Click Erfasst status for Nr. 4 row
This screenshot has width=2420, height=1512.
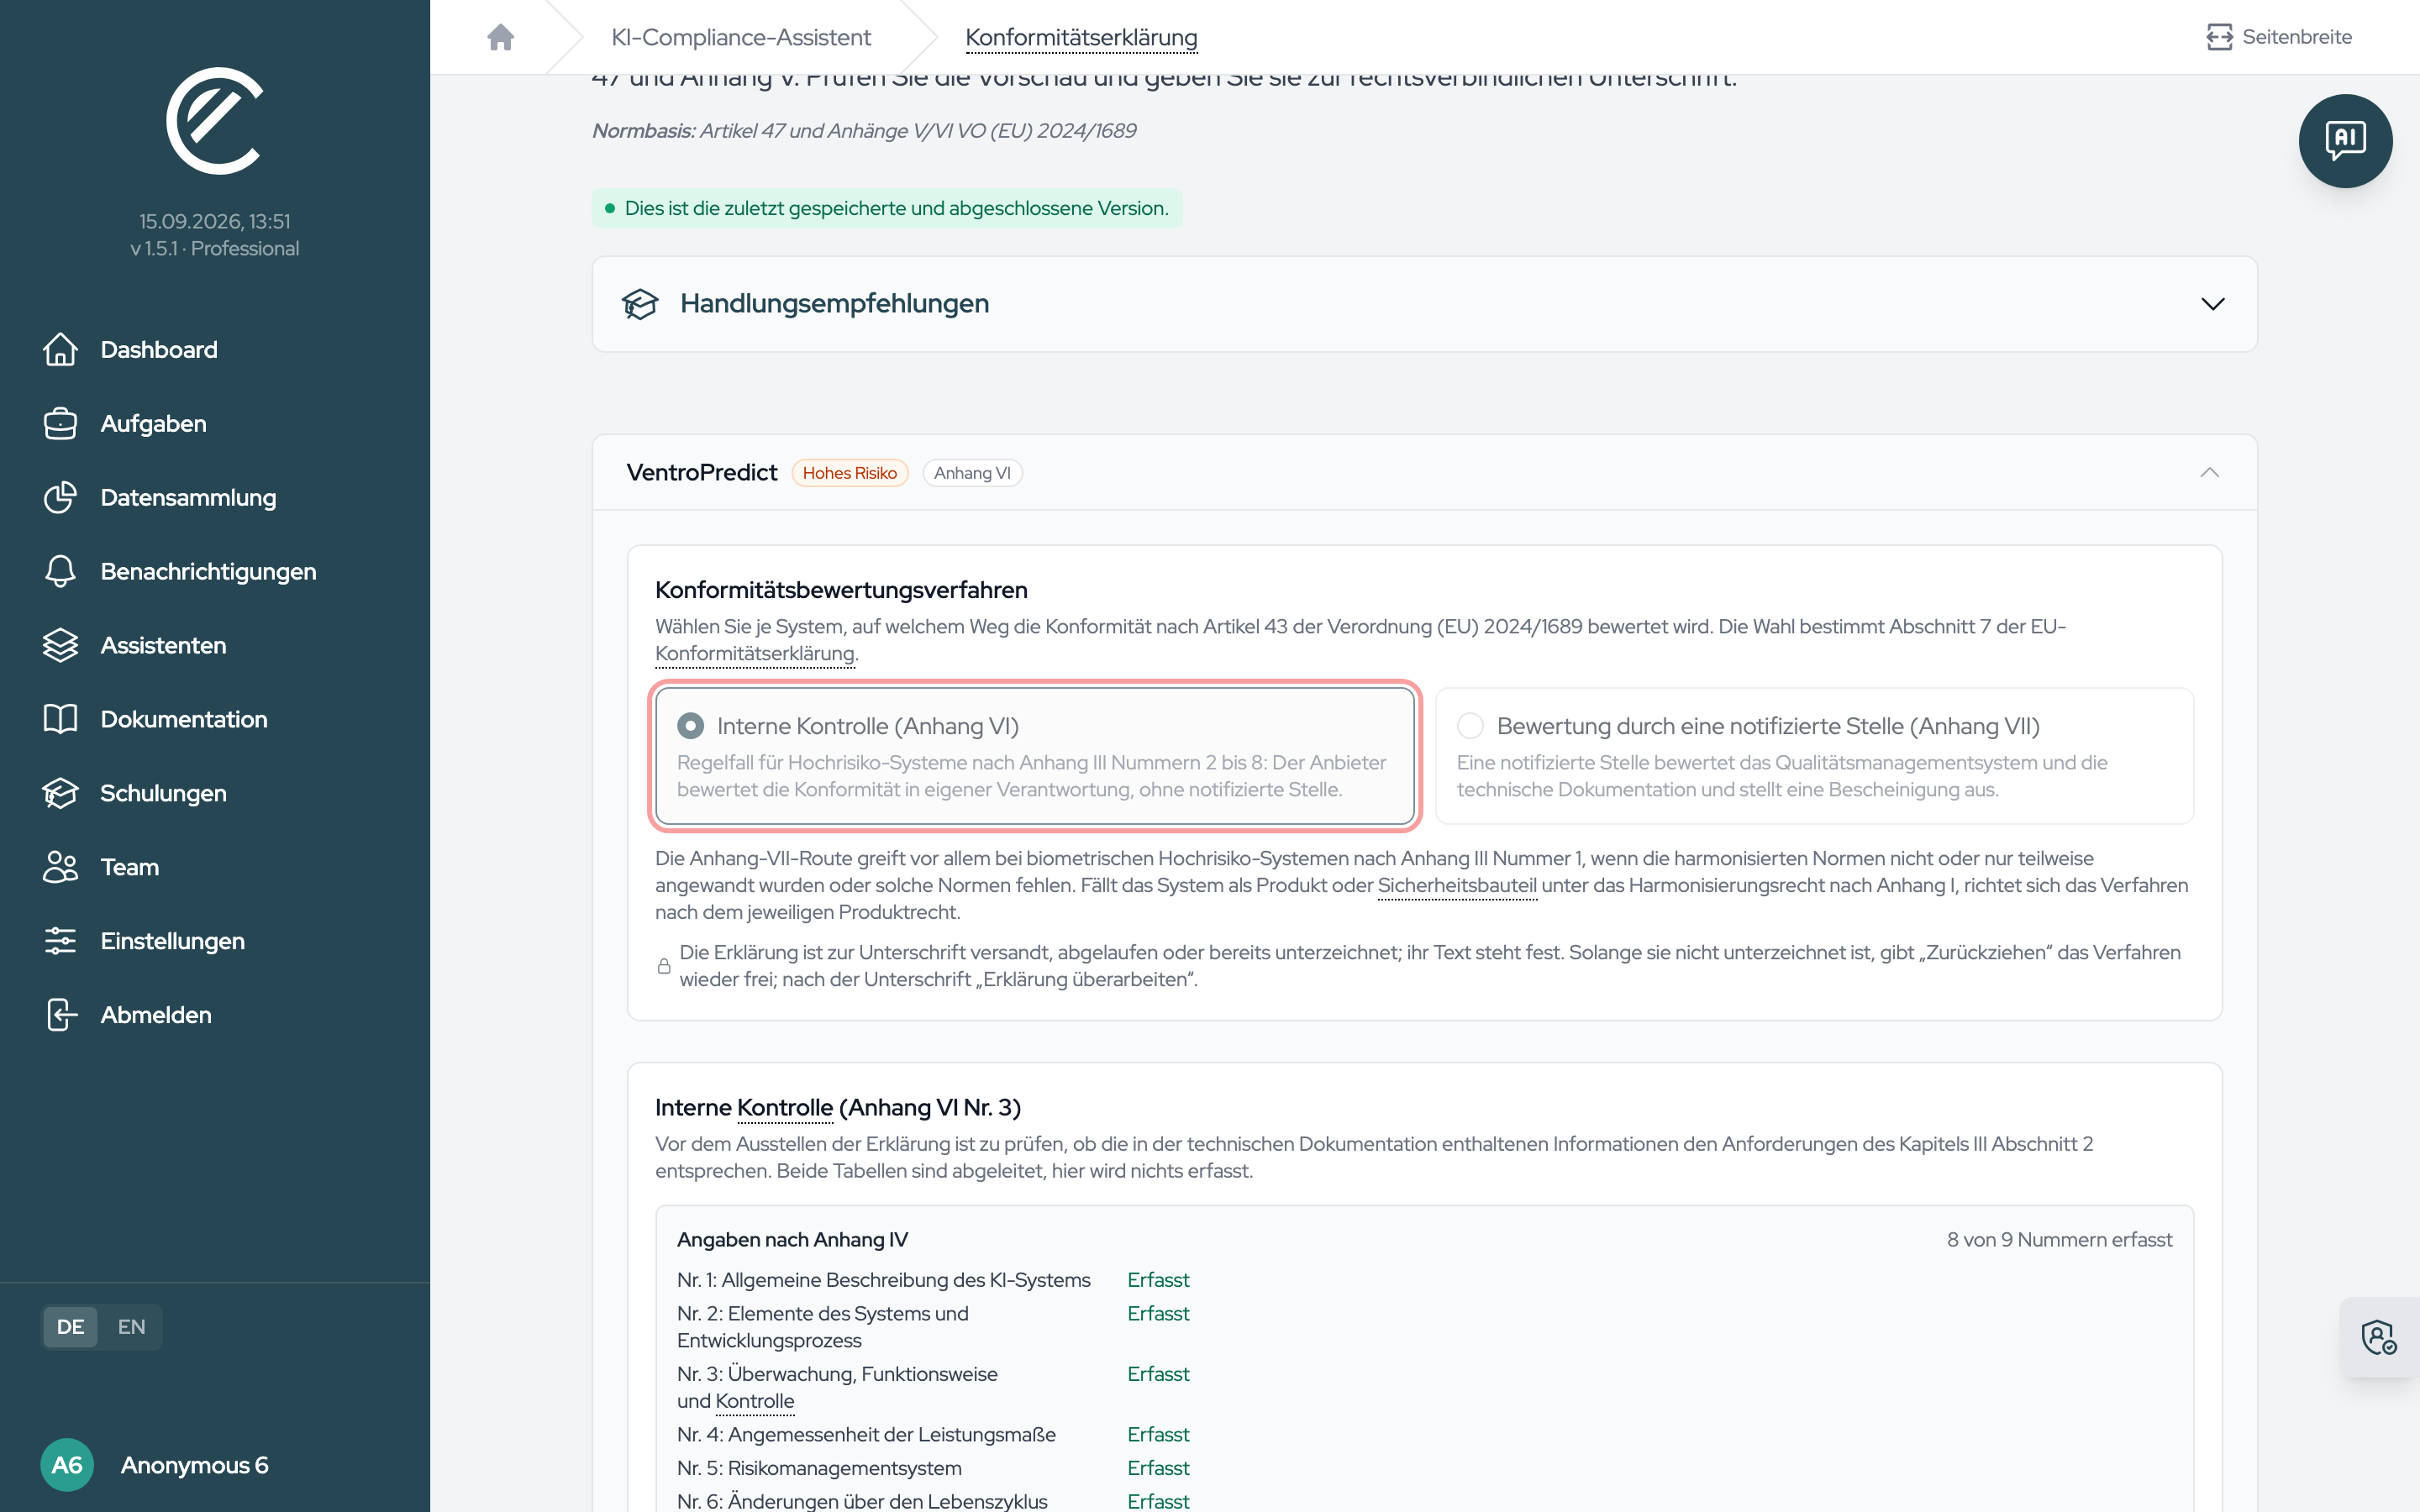click(1158, 1435)
